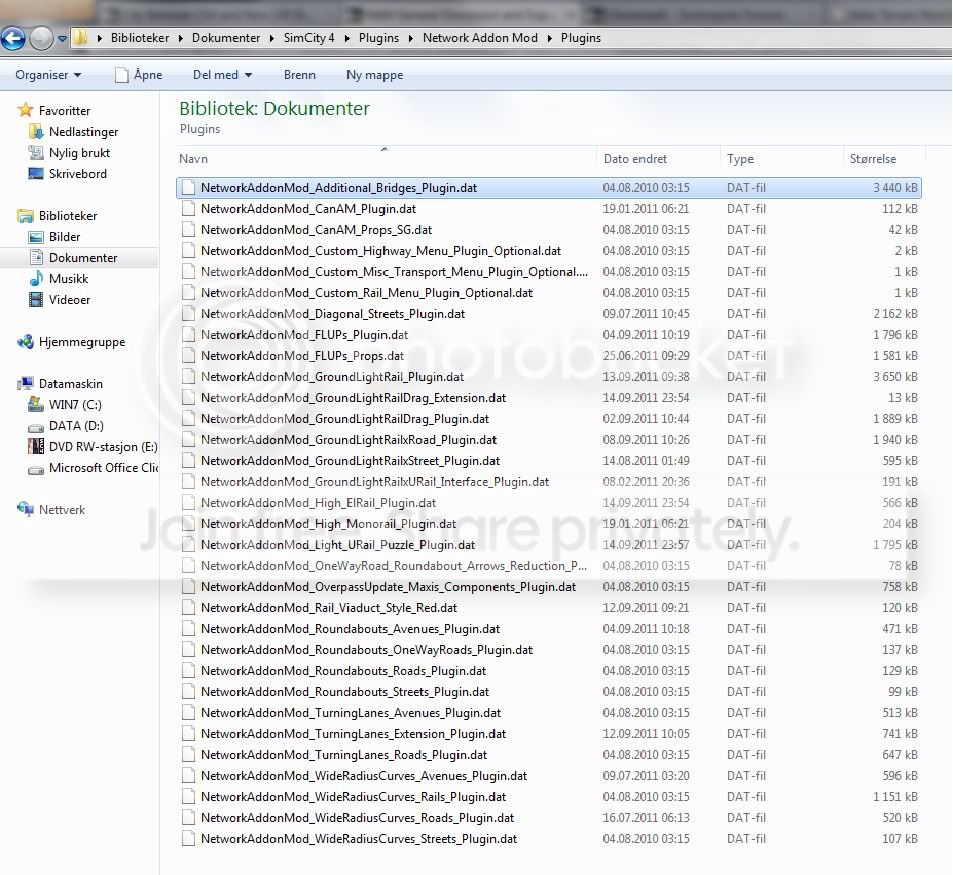Click the Musikk music note icon
This screenshot has height=875, width=953.
(x=36, y=278)
